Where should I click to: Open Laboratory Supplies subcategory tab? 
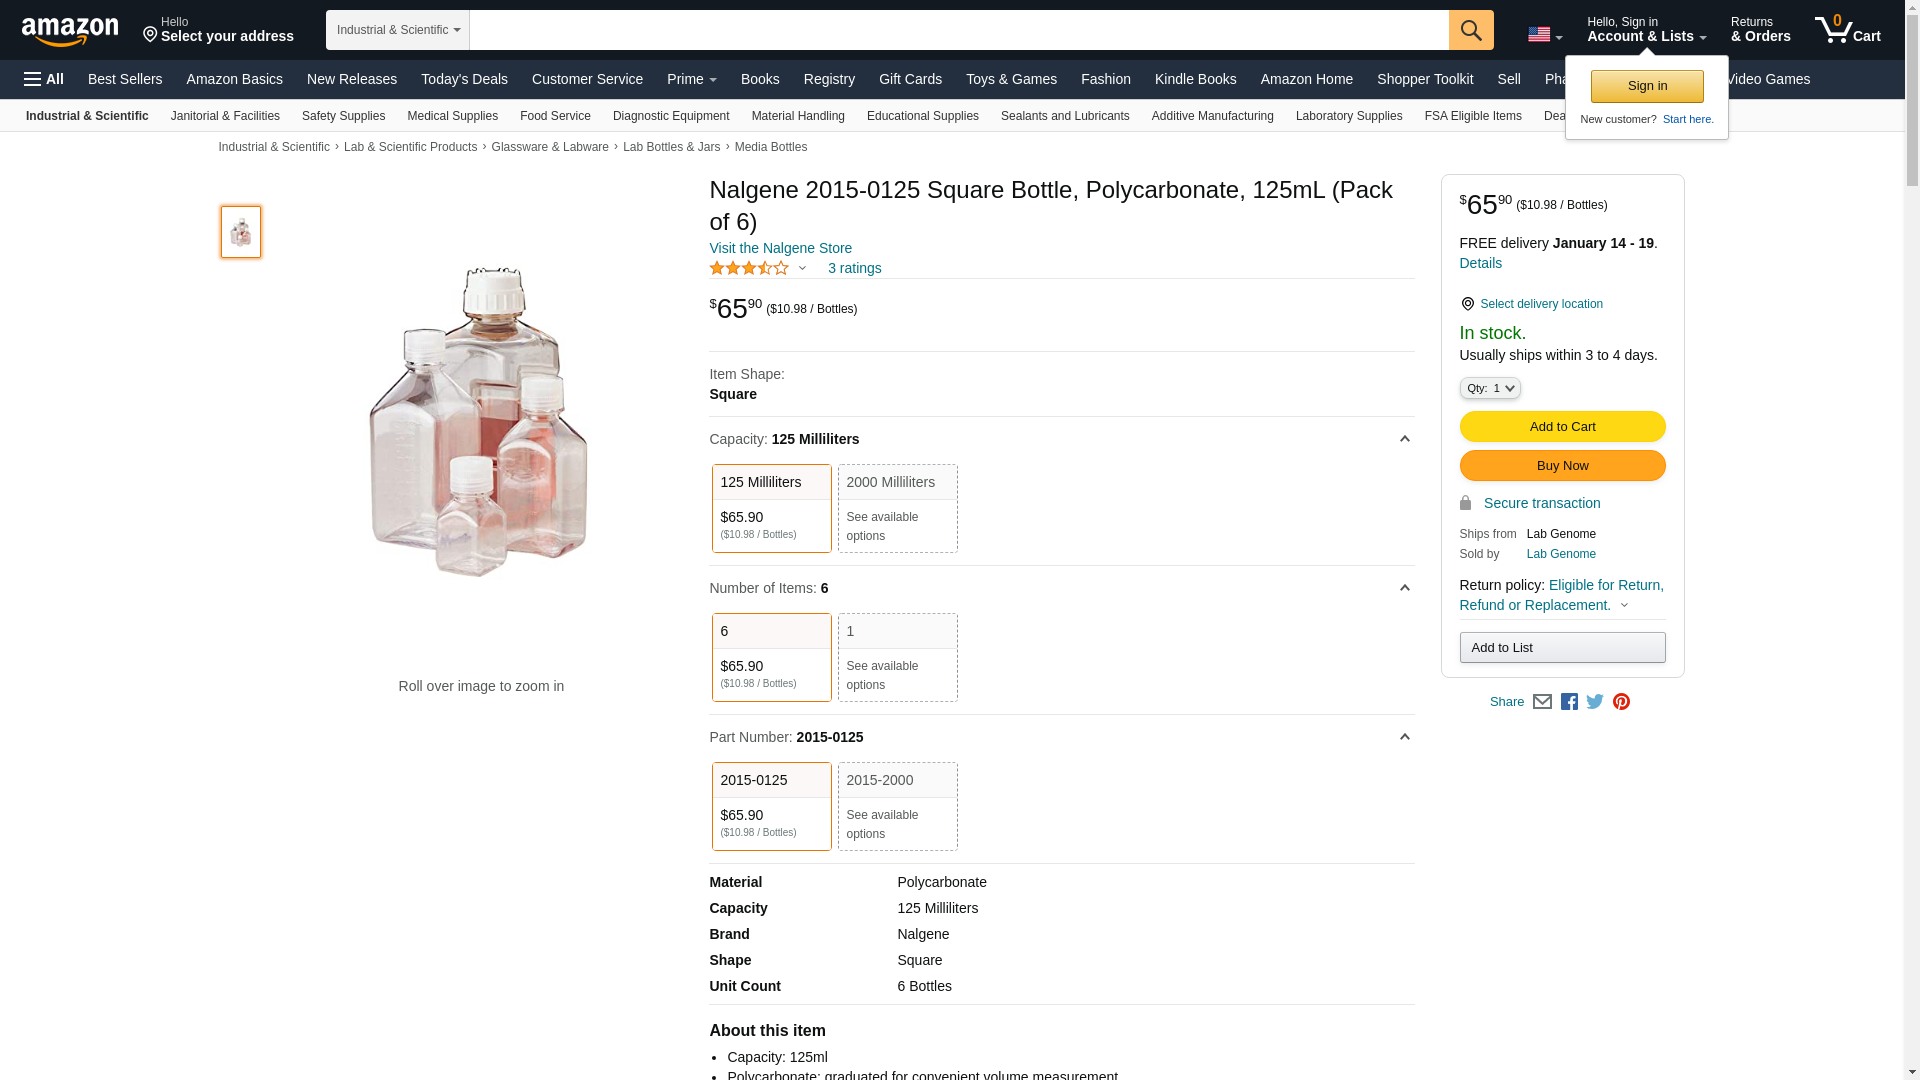[1348, 116]
